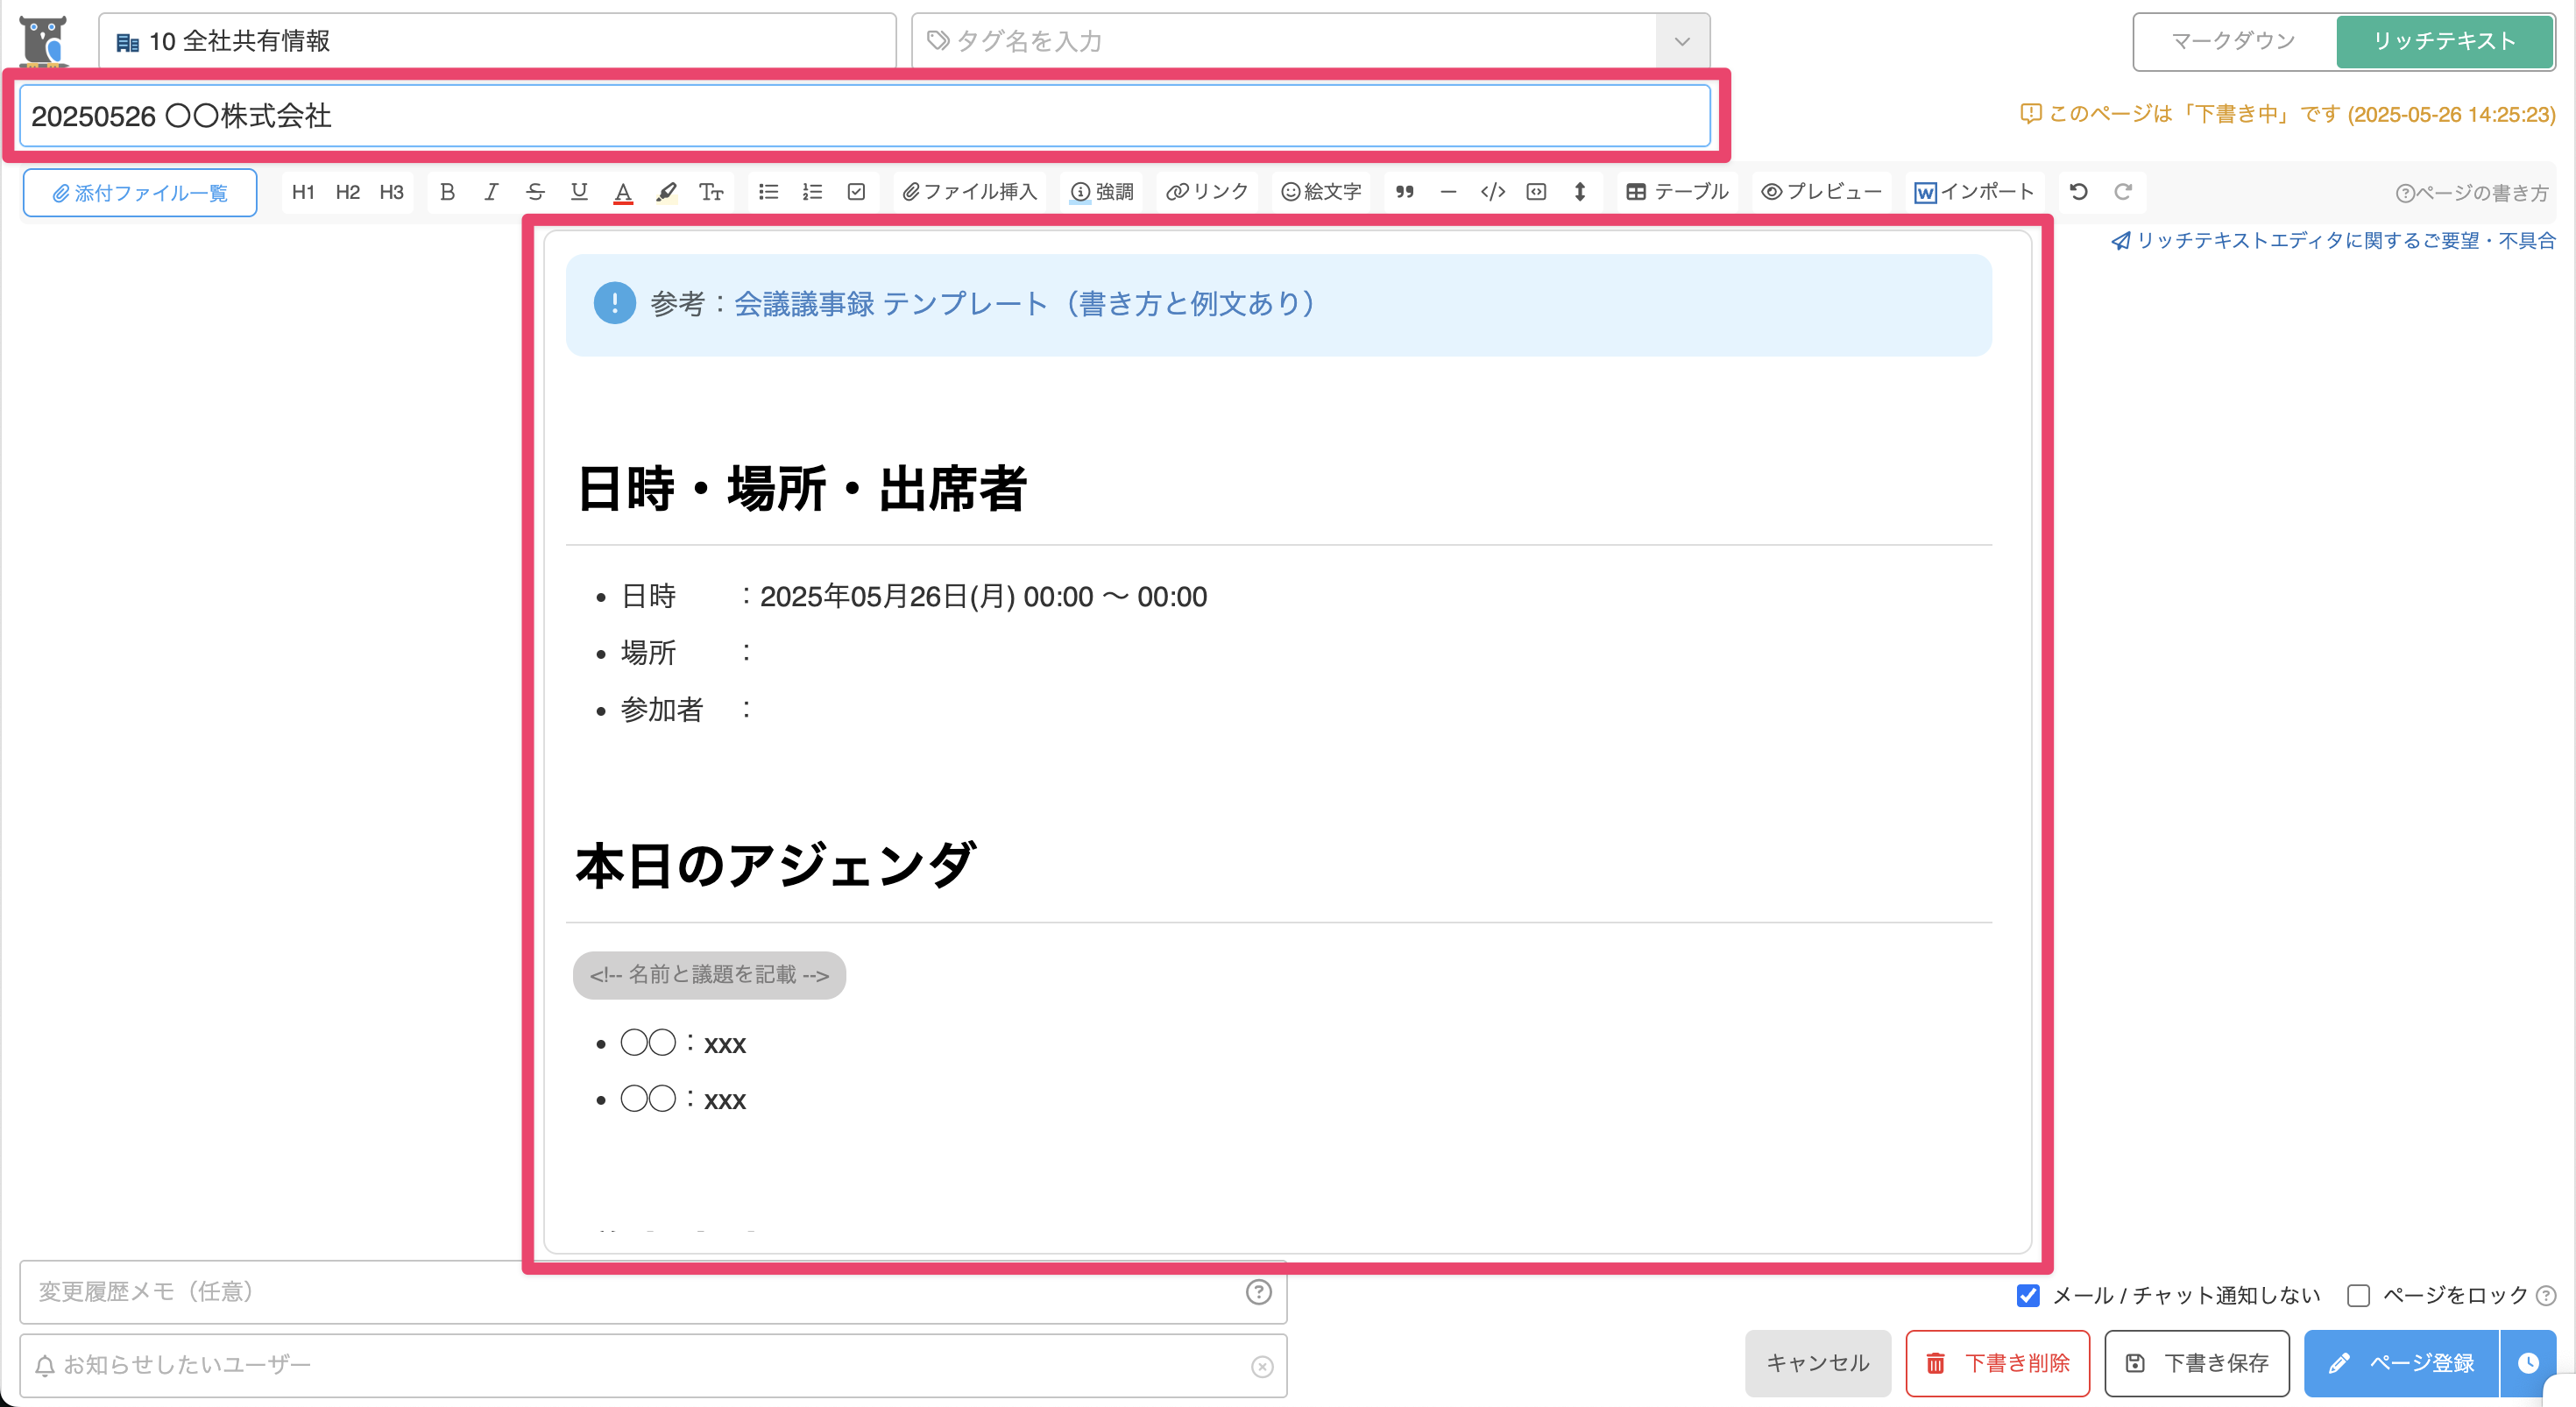2576x1407 pixels.
Task: Insert a blockquote
Action: (x=1405, y=192)
